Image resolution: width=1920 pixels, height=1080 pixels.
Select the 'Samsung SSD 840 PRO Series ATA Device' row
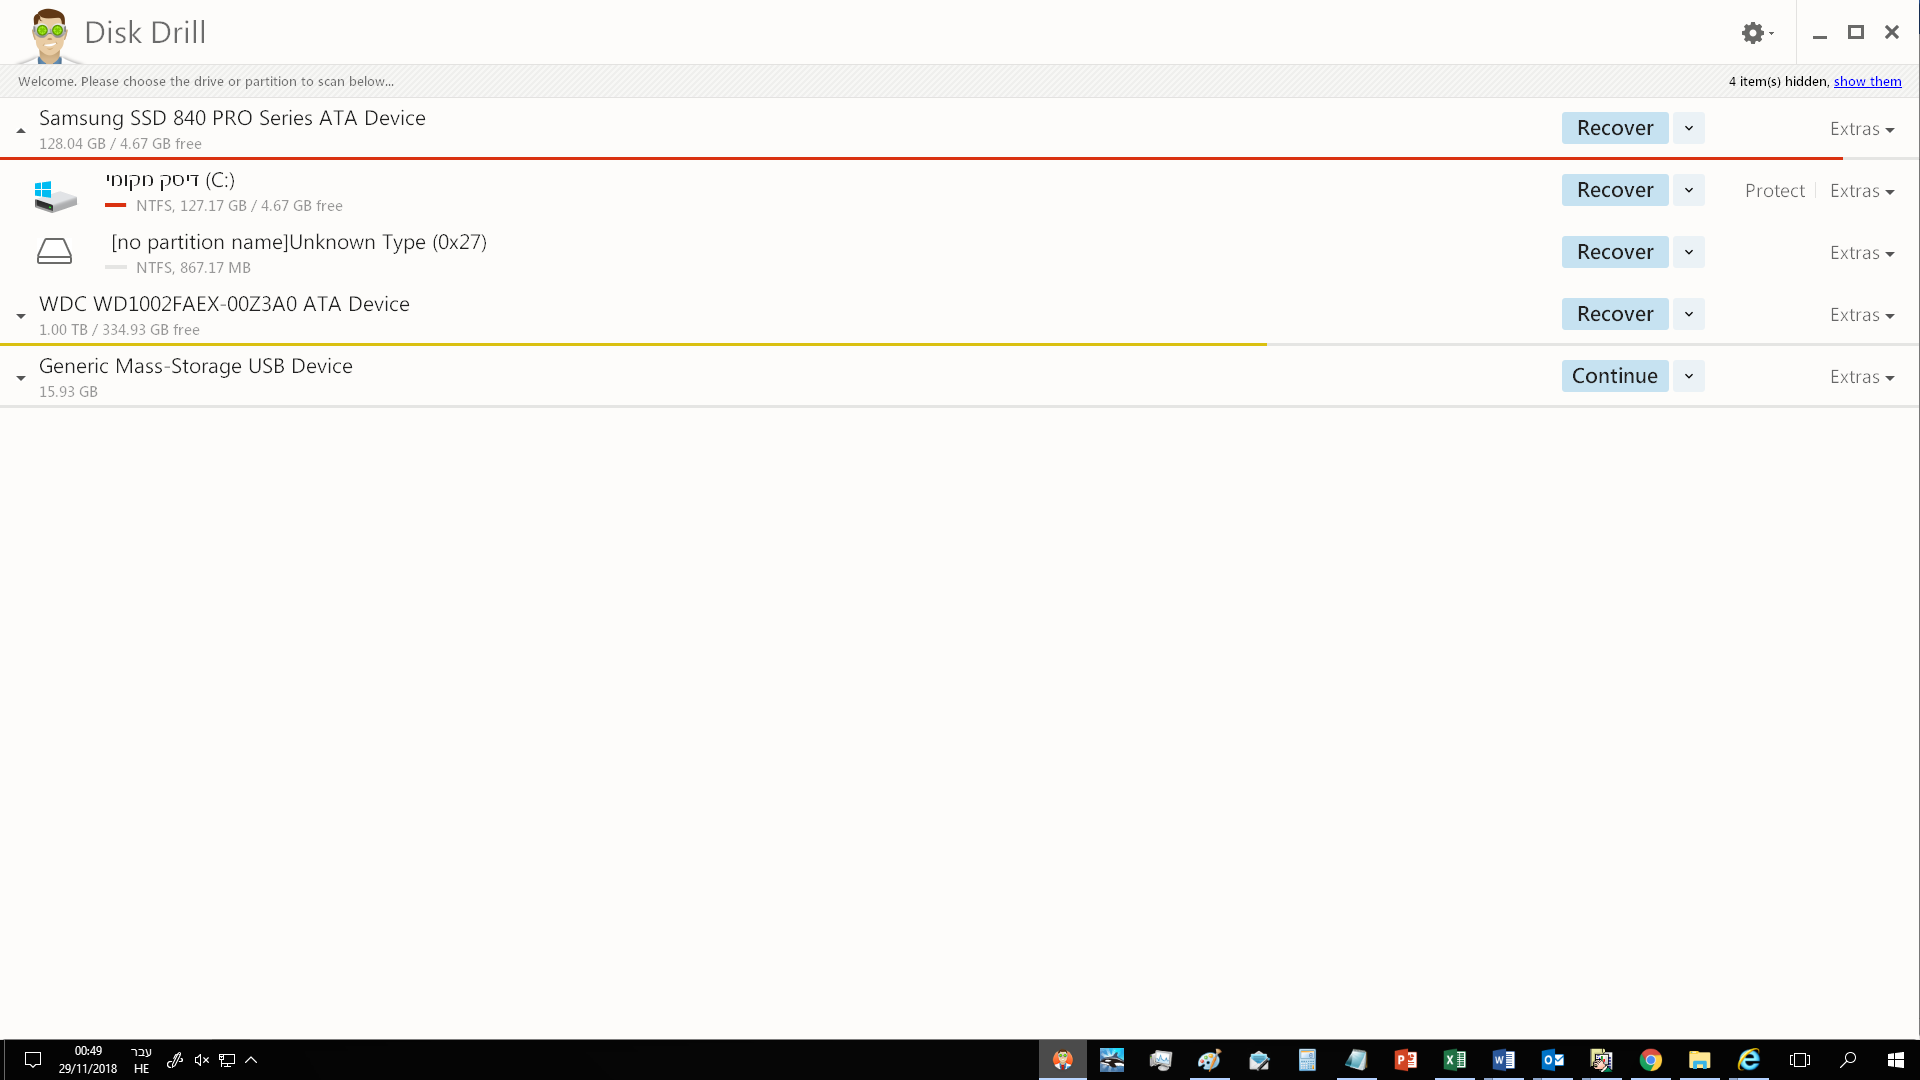click(x=960, y=128)
